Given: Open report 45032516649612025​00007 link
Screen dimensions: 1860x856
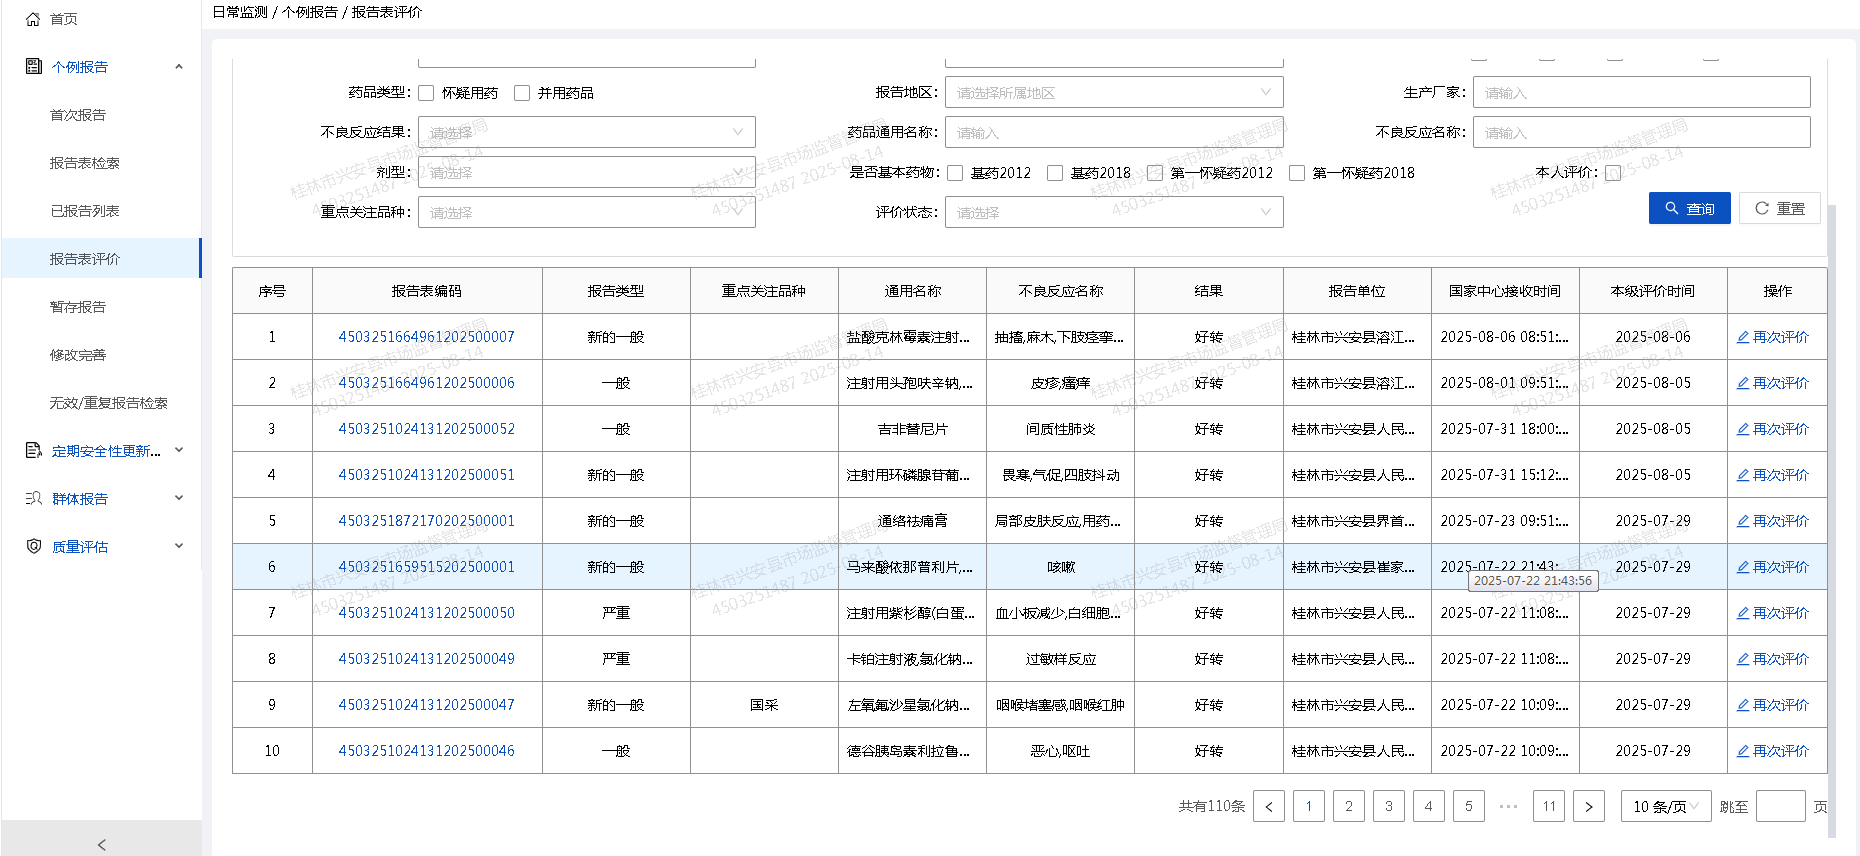Looking at the screenshot, I should 426,337.
